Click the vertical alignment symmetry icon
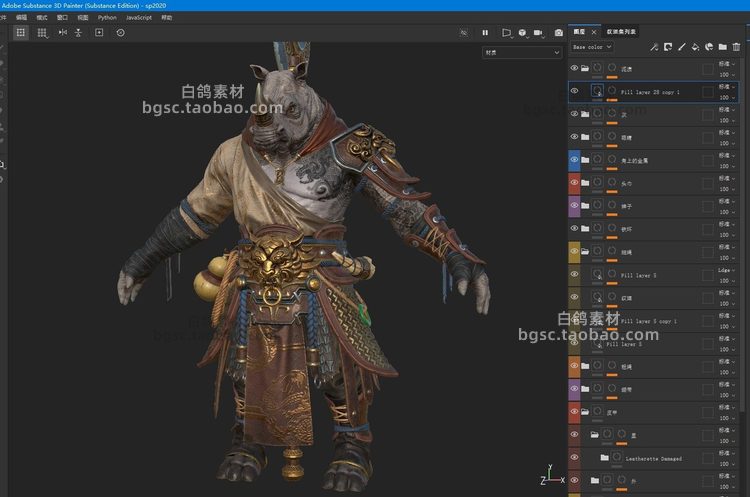Viewport: 750px width, 497px height. (78, 33)
